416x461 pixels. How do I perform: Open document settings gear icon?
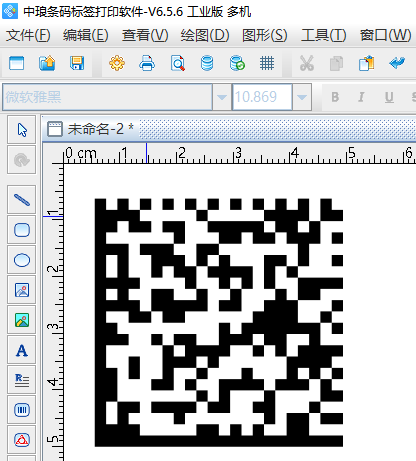pyautogui.click(x=117, y=63)
